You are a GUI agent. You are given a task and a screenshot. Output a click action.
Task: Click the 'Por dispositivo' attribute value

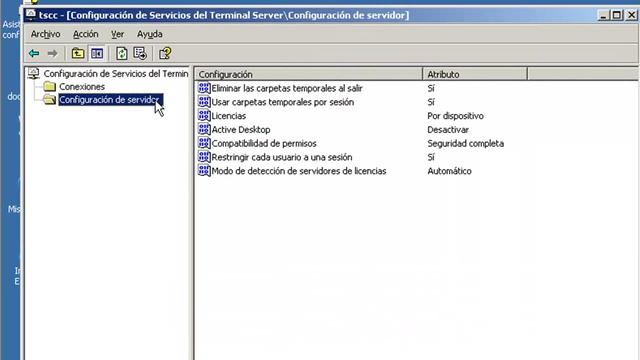coord(456,116)
